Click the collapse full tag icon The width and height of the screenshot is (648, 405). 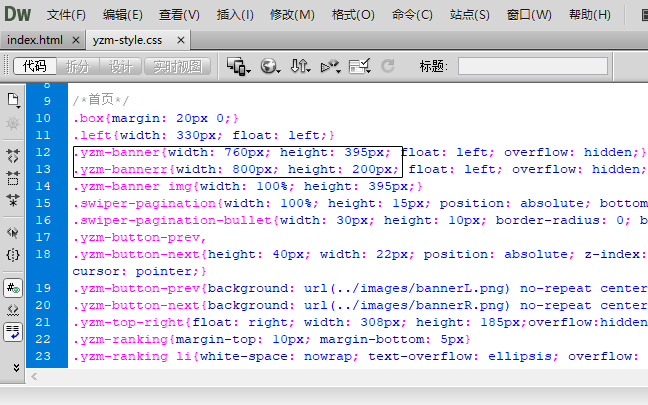coord(14,156)
